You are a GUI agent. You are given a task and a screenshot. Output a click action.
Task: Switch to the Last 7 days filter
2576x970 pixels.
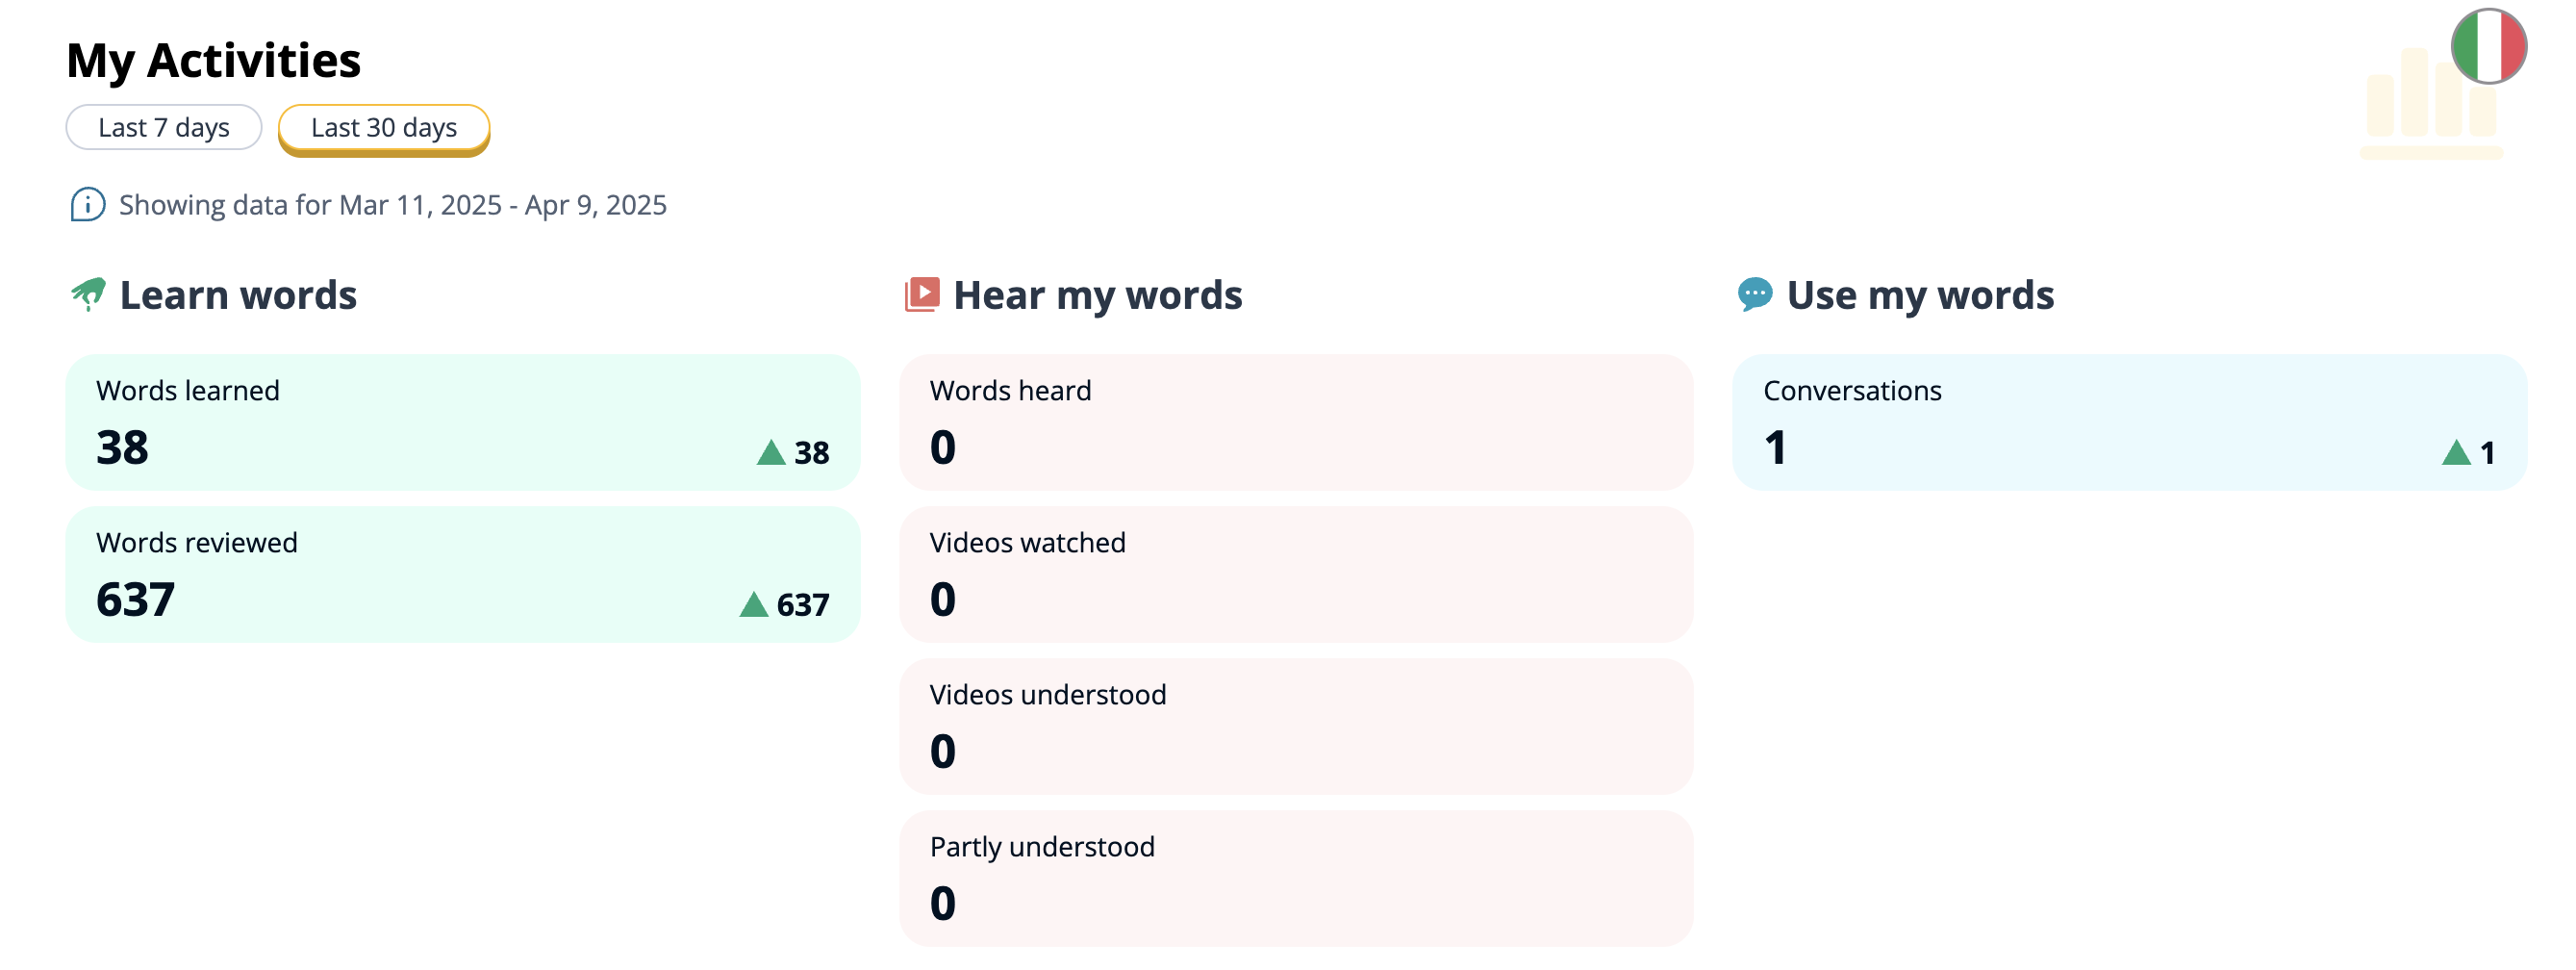pyautogui.click(x=163, y=127)
